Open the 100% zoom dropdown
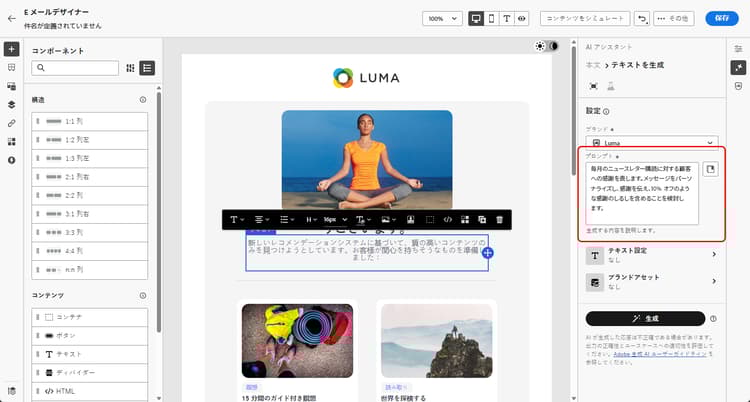 [442, 19]
